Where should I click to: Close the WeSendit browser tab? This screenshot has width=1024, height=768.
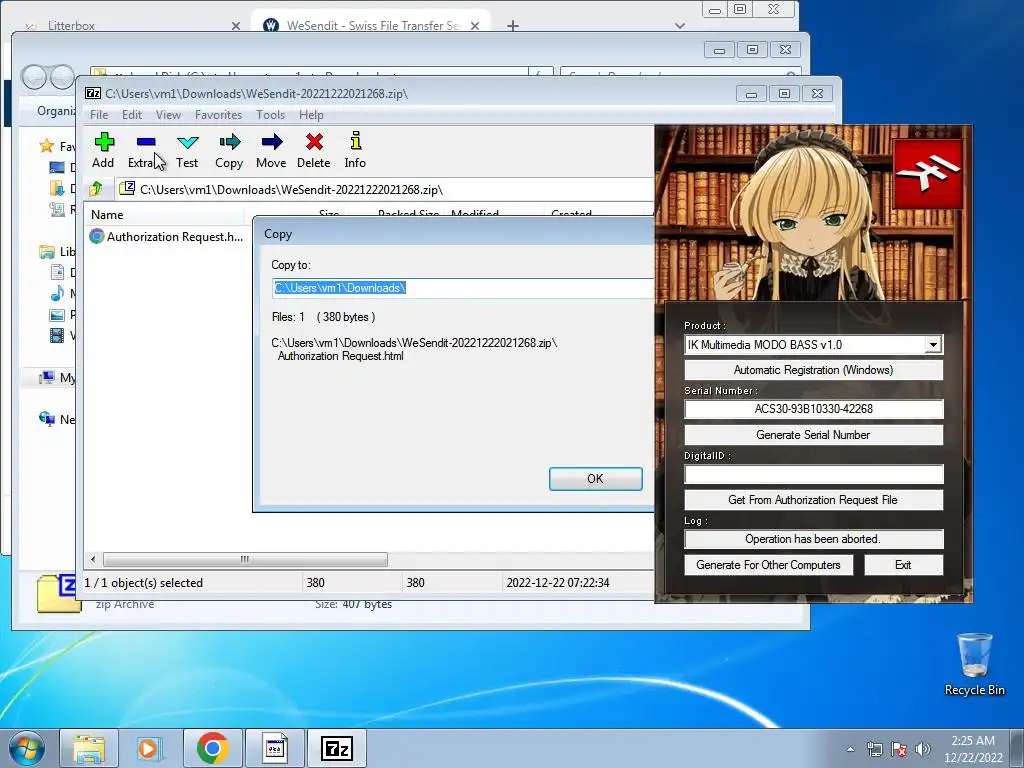(475, 26)
